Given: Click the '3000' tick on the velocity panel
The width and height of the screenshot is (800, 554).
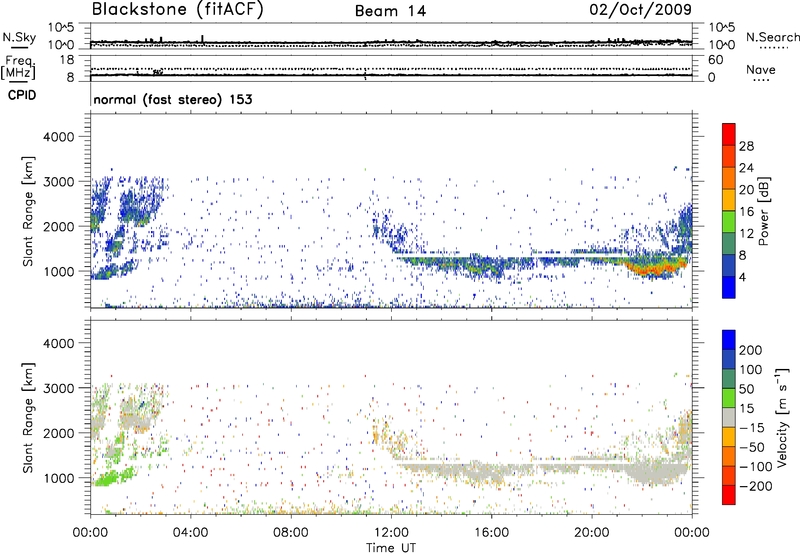Looking at the screenshot, I should pyautogui.click(x=58, y=388).
